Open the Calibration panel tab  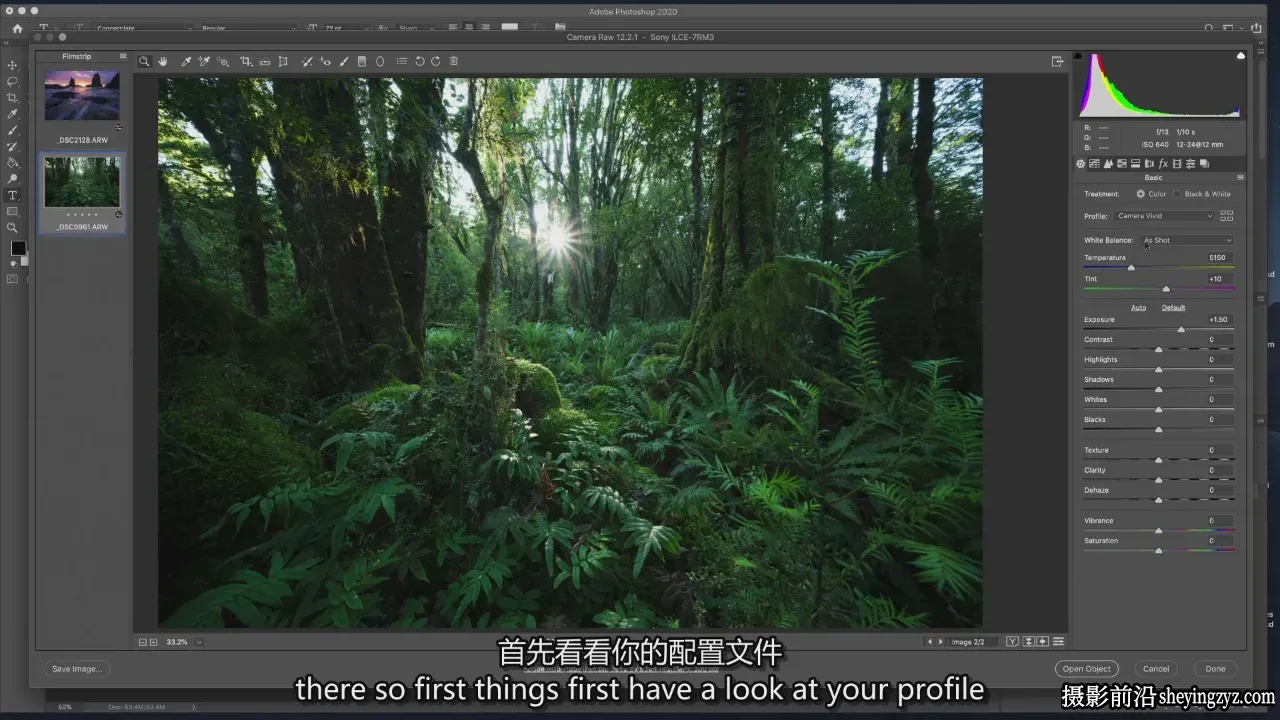(x=1177, y=164)
